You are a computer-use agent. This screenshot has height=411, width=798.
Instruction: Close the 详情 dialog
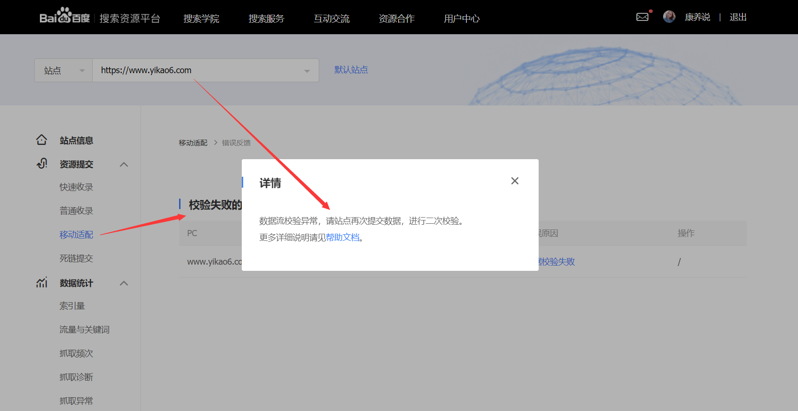[x=515, y=181]
